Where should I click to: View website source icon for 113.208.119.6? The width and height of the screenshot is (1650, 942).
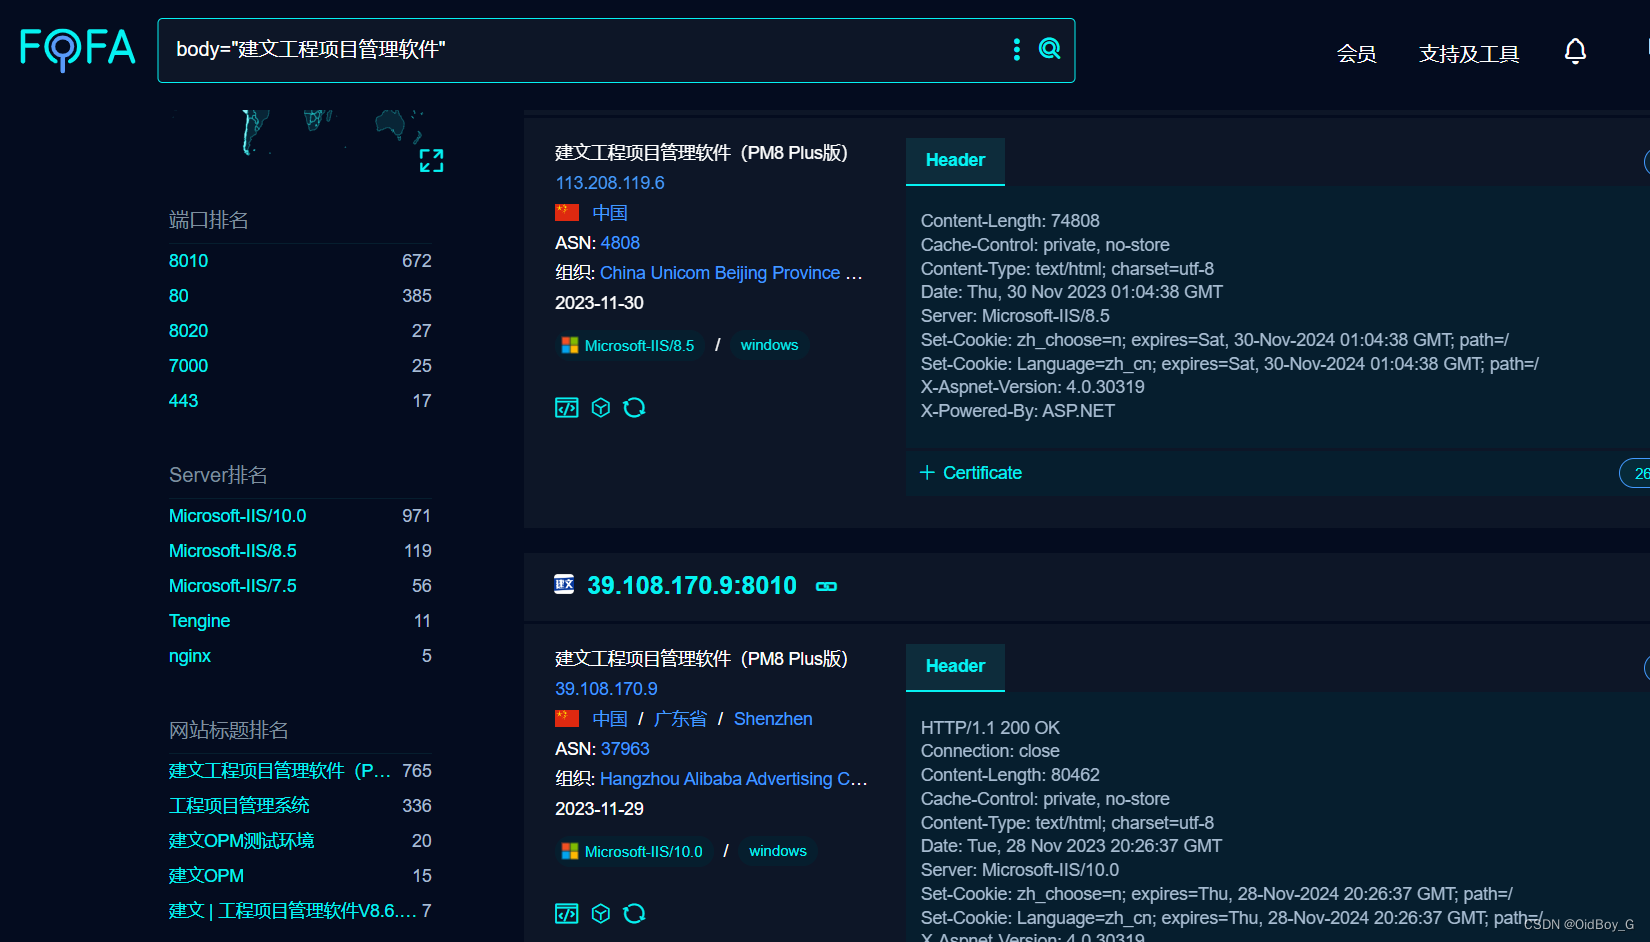(x=567, y=407)
